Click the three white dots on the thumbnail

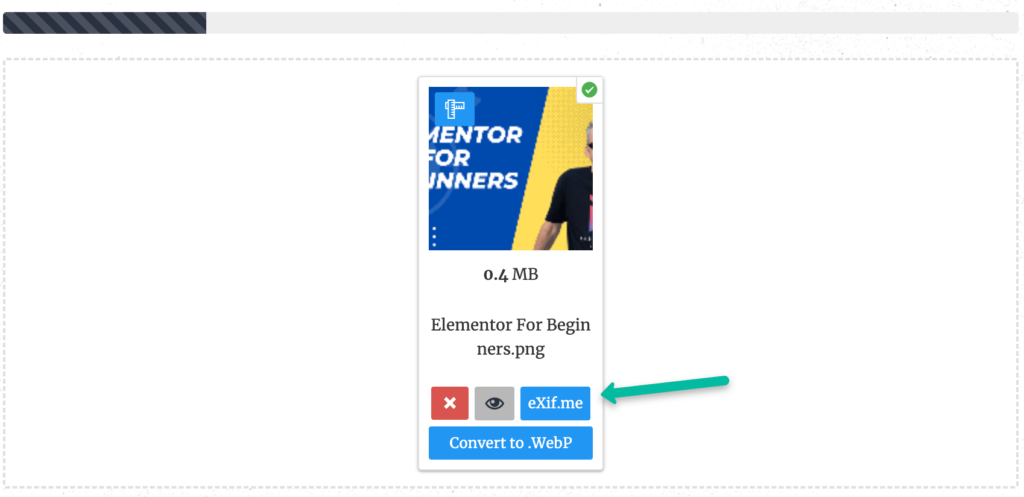click(435, 236)
